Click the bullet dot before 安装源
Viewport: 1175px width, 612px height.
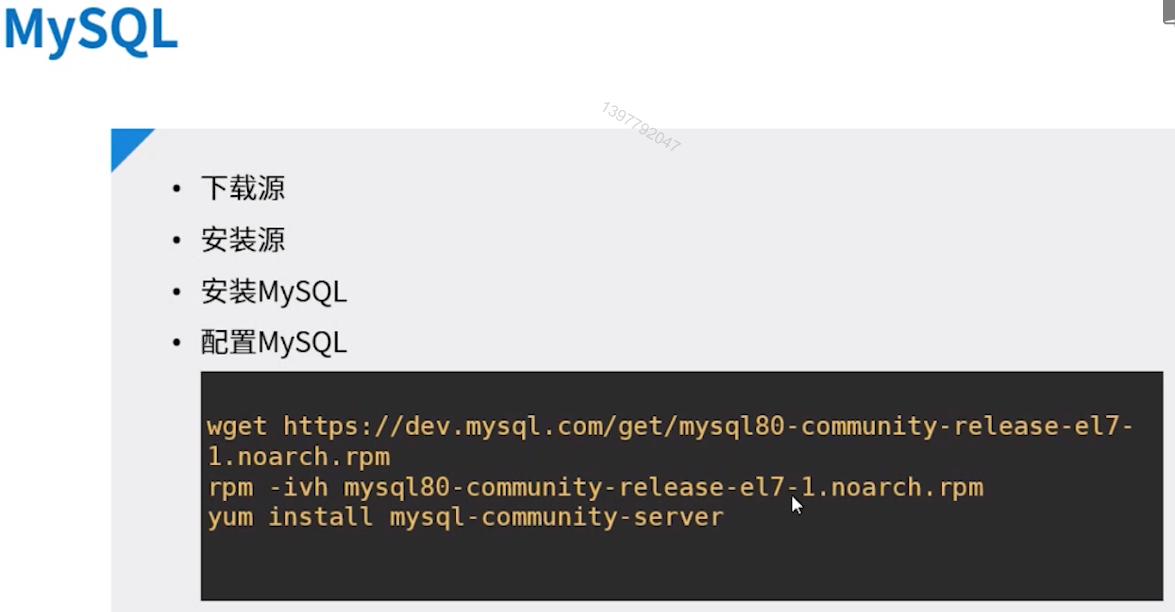[x=176, y=240]
